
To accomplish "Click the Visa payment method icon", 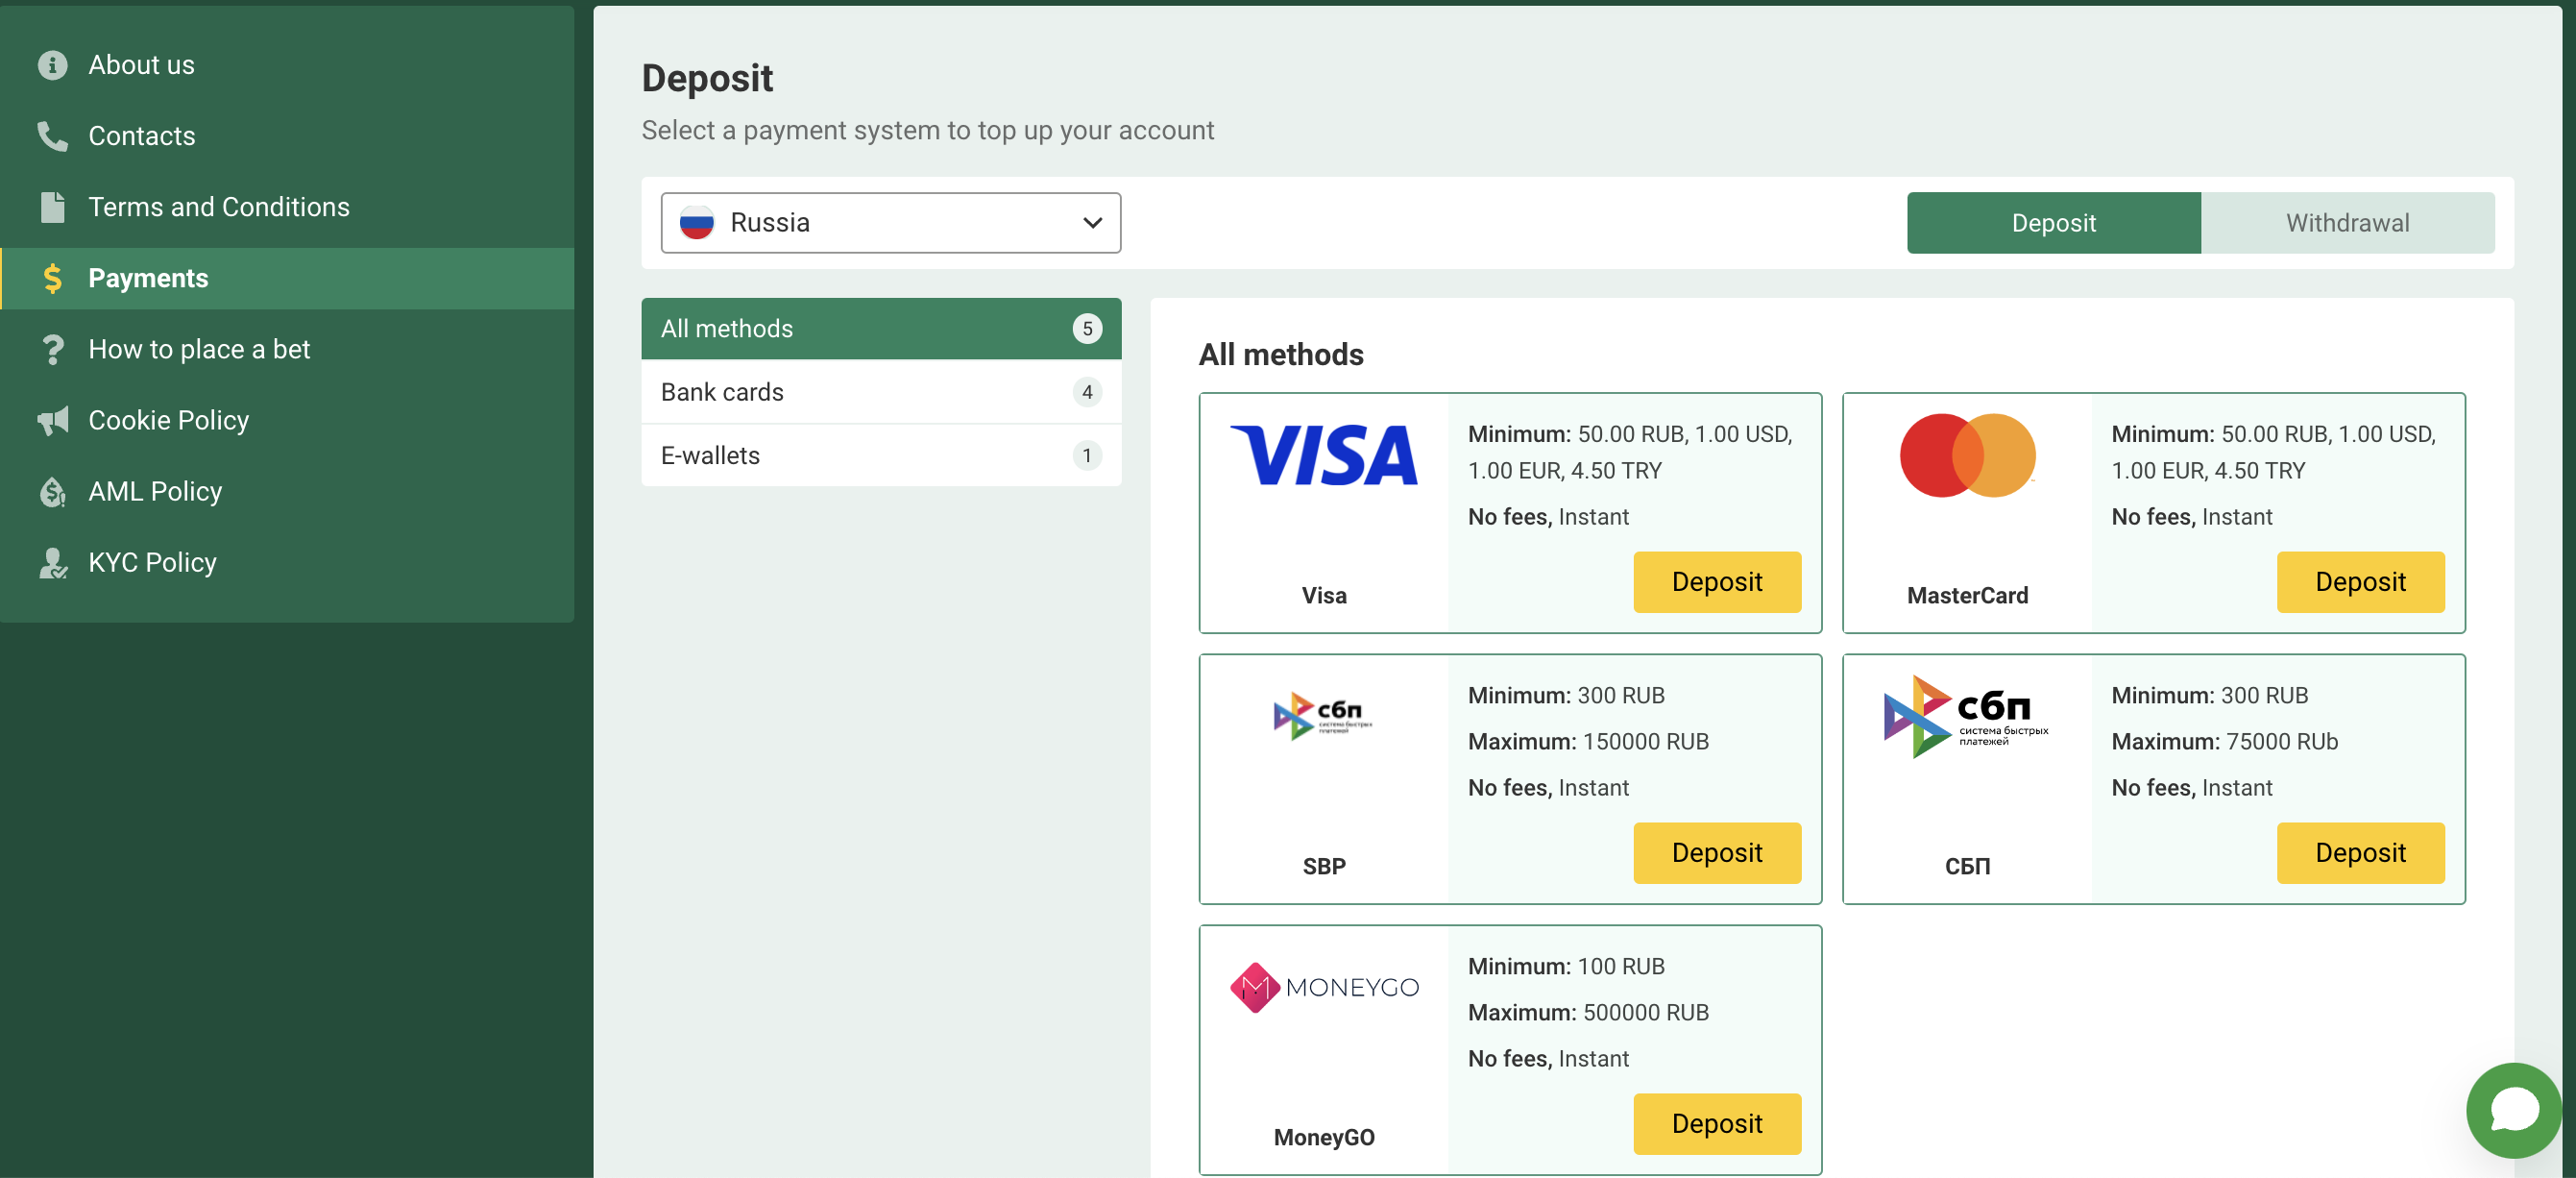I will click(1325, 455).
